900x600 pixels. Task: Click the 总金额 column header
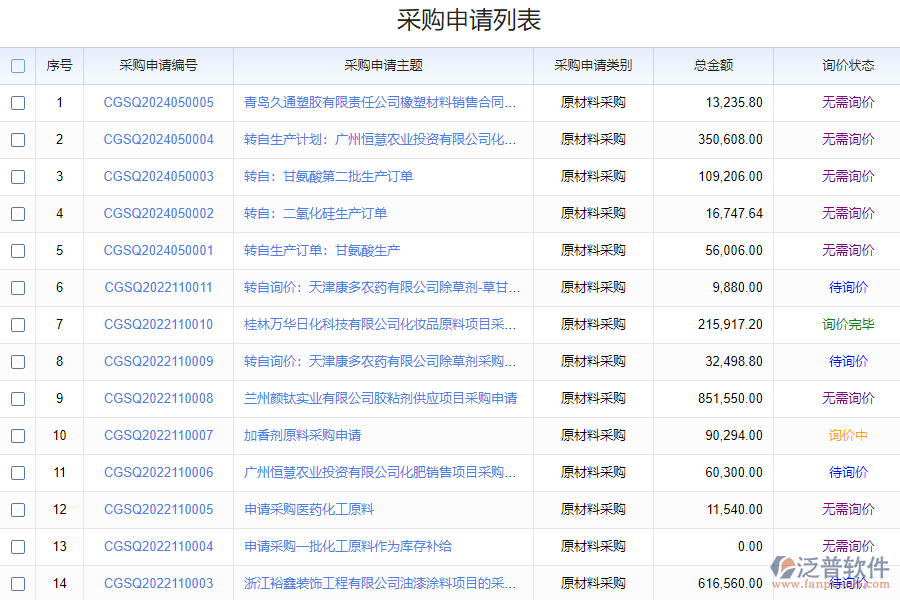pos(712,65)
